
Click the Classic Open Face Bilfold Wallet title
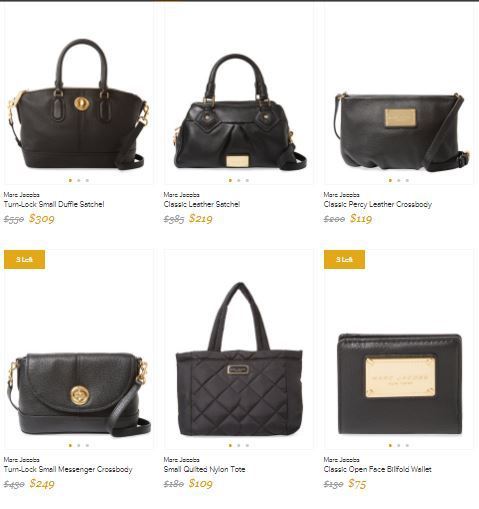(377, 469)
